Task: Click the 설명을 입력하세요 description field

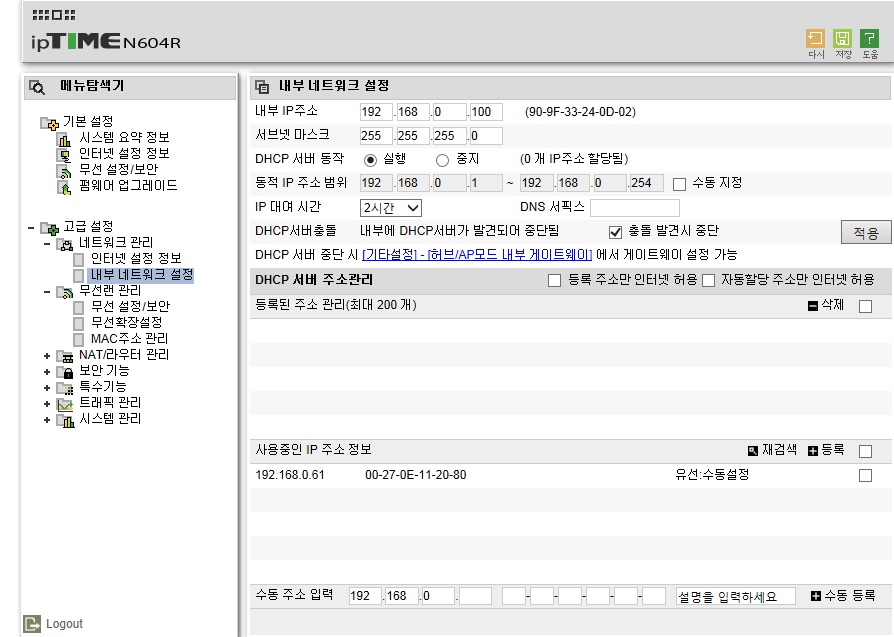Action: (x=735, y=597)
